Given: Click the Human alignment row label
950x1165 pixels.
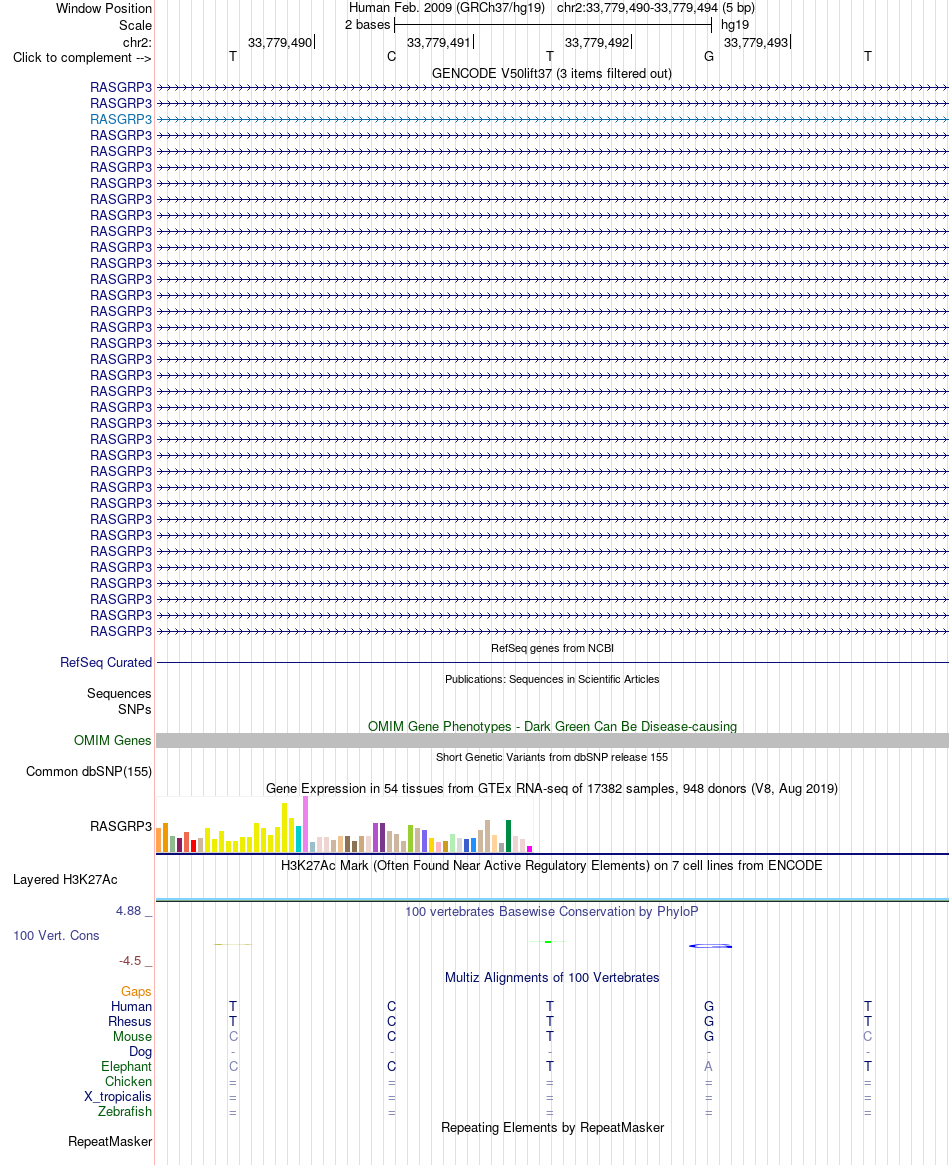Looking at the screenshot, I should [131, 1007].
